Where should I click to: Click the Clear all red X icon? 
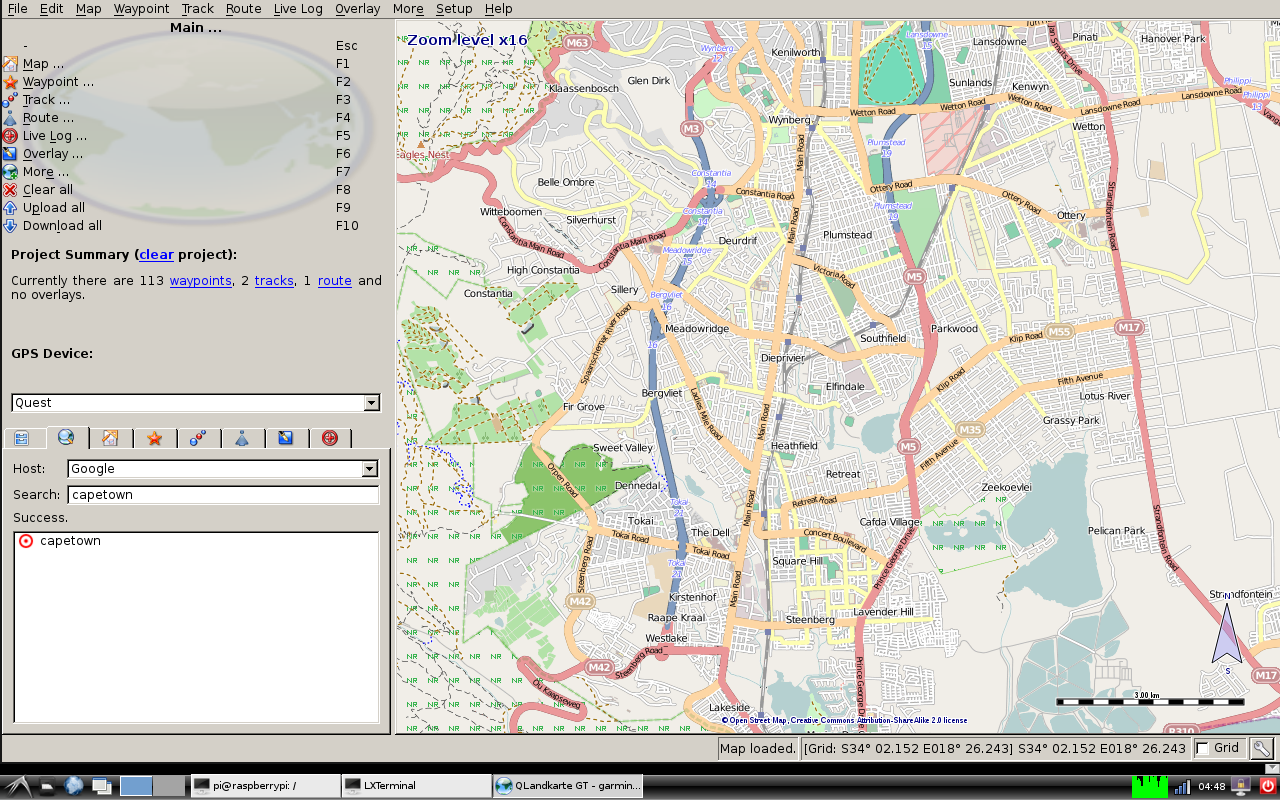click(x=10, y=190)
